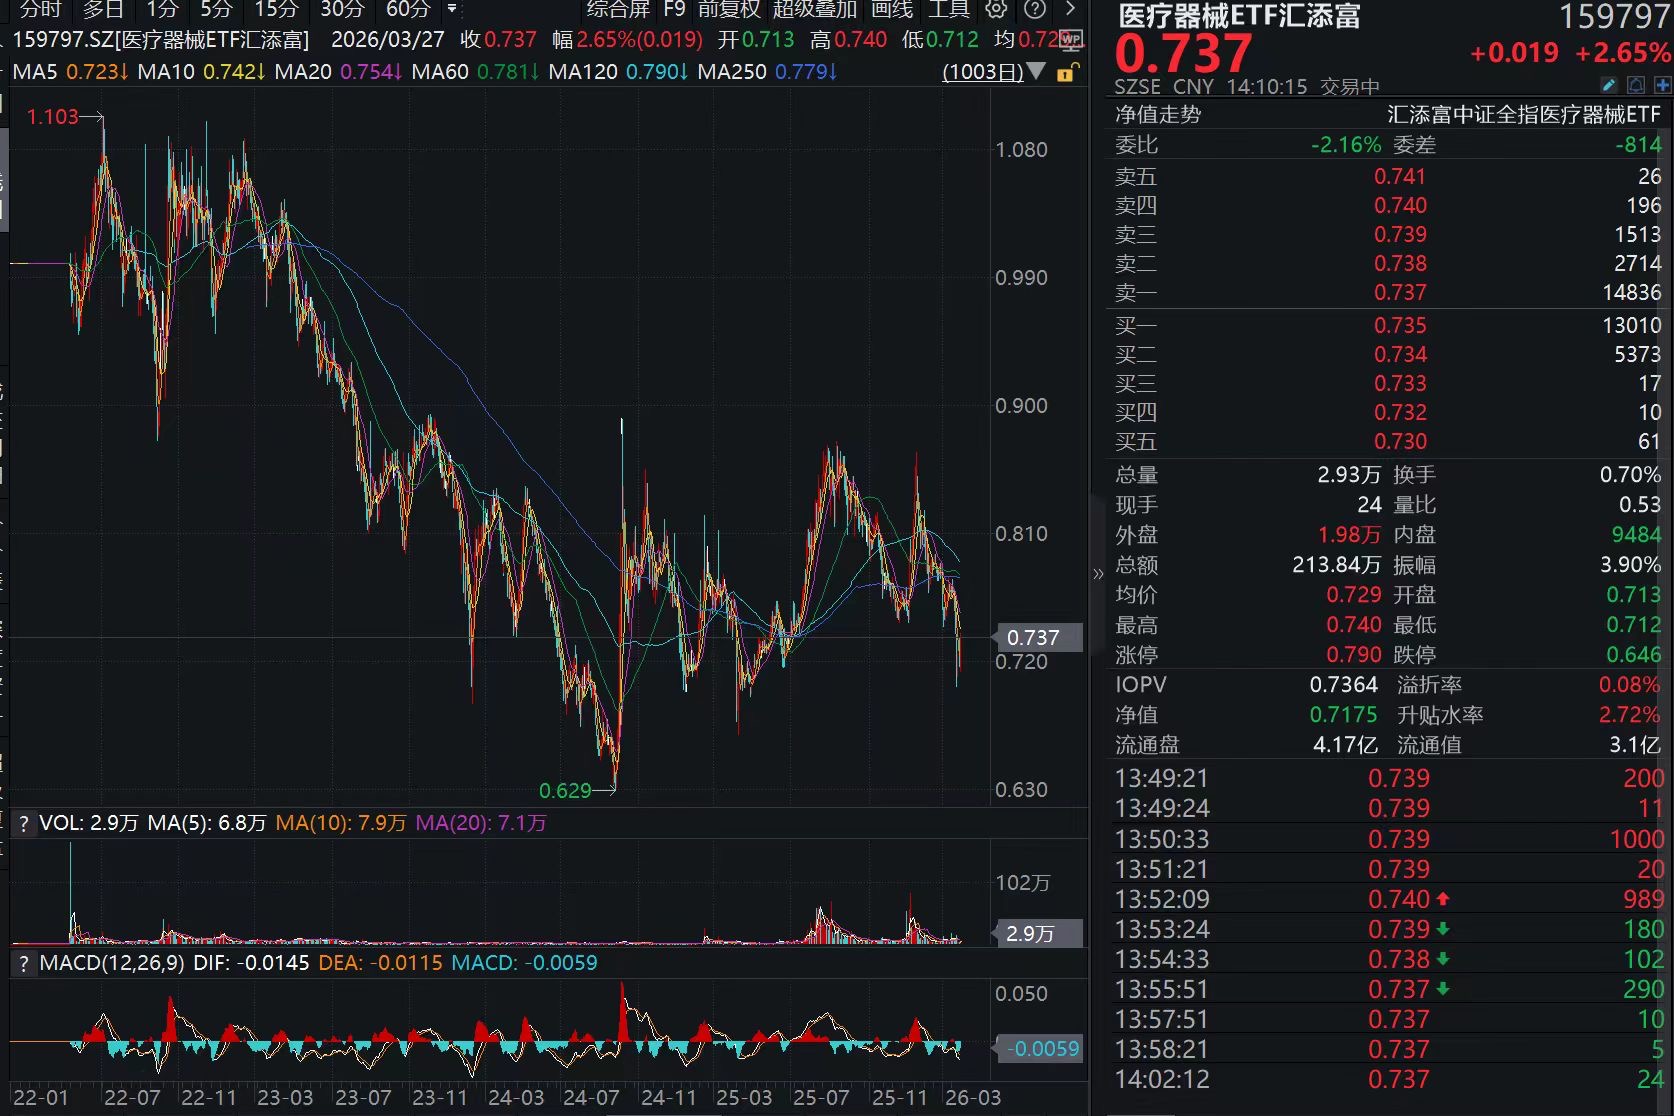Screen dimensions: 1674x1116
Task: Open the 工具 tools menu
Action: click(947, 11)
